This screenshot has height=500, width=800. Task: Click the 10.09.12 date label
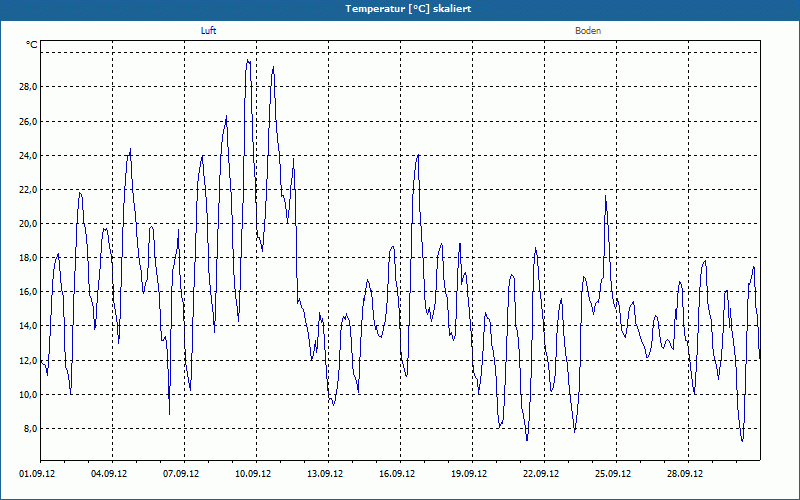click(253, 474)
